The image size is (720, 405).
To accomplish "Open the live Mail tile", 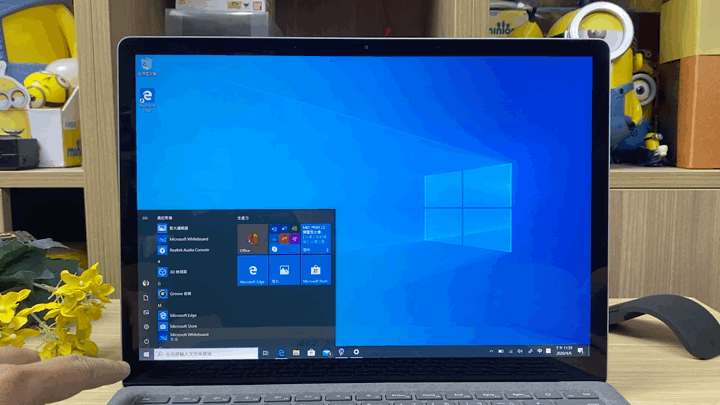I will click(x=316, y=239).
